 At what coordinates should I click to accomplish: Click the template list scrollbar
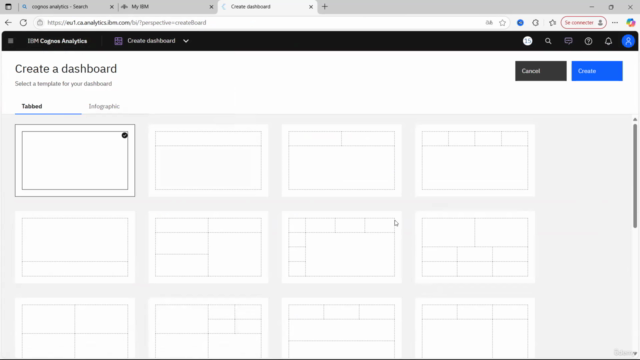(635, 176)
